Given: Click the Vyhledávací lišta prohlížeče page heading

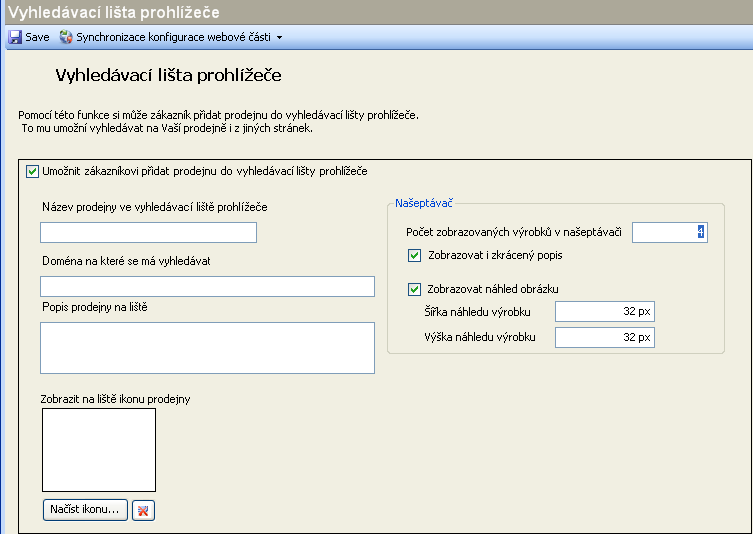Looking at the screenshot, I should tap(169, 75).
